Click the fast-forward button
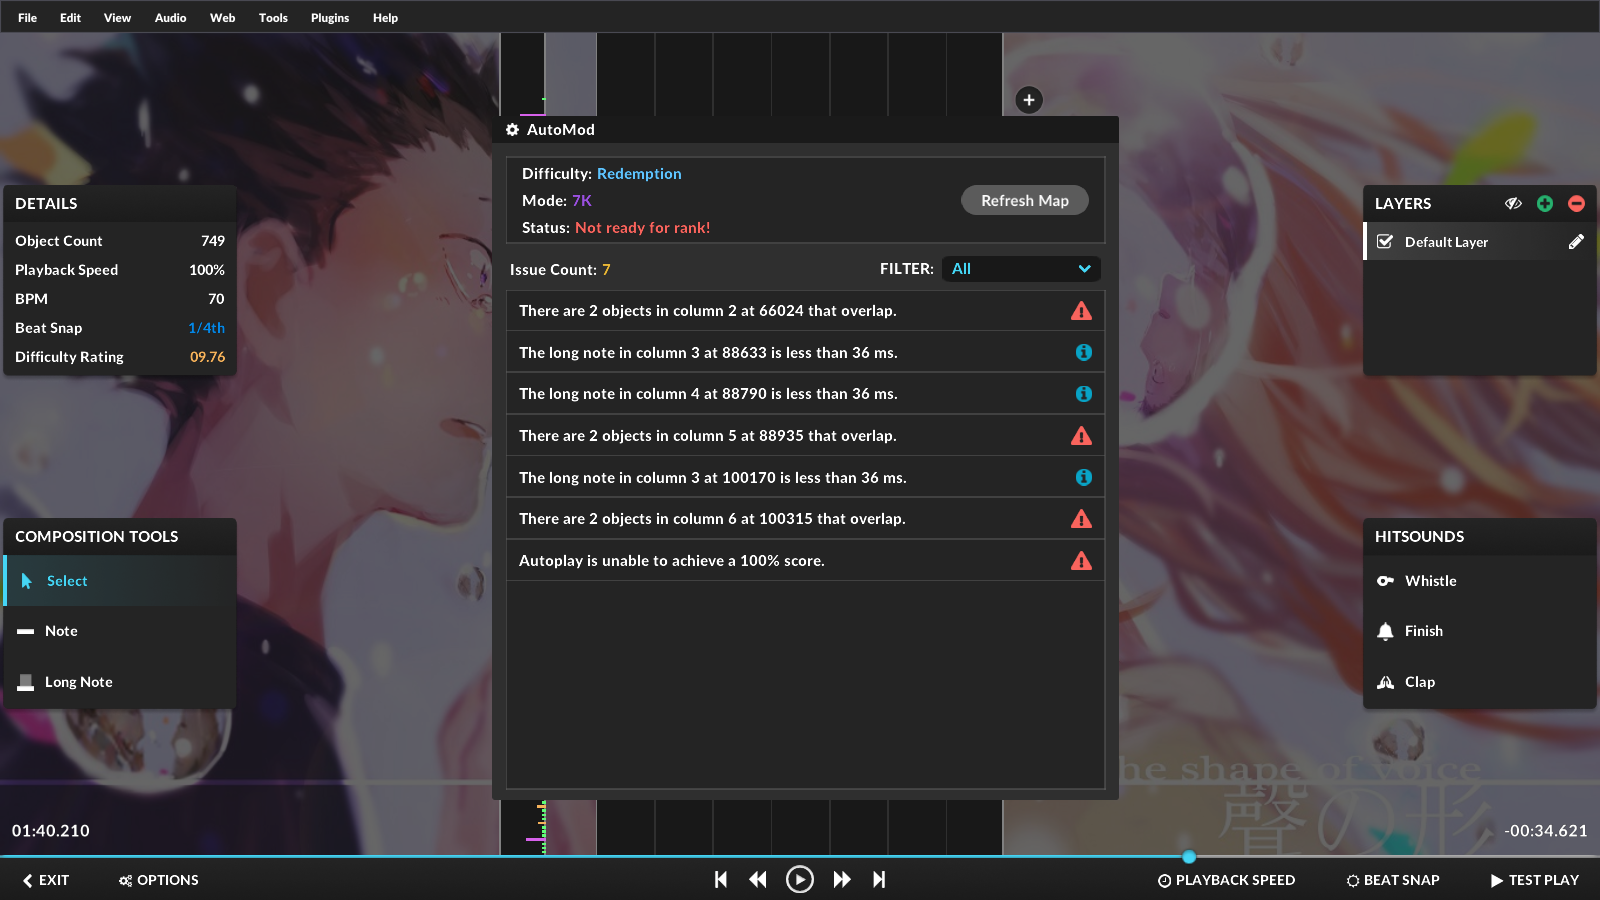 click(842, 879)
